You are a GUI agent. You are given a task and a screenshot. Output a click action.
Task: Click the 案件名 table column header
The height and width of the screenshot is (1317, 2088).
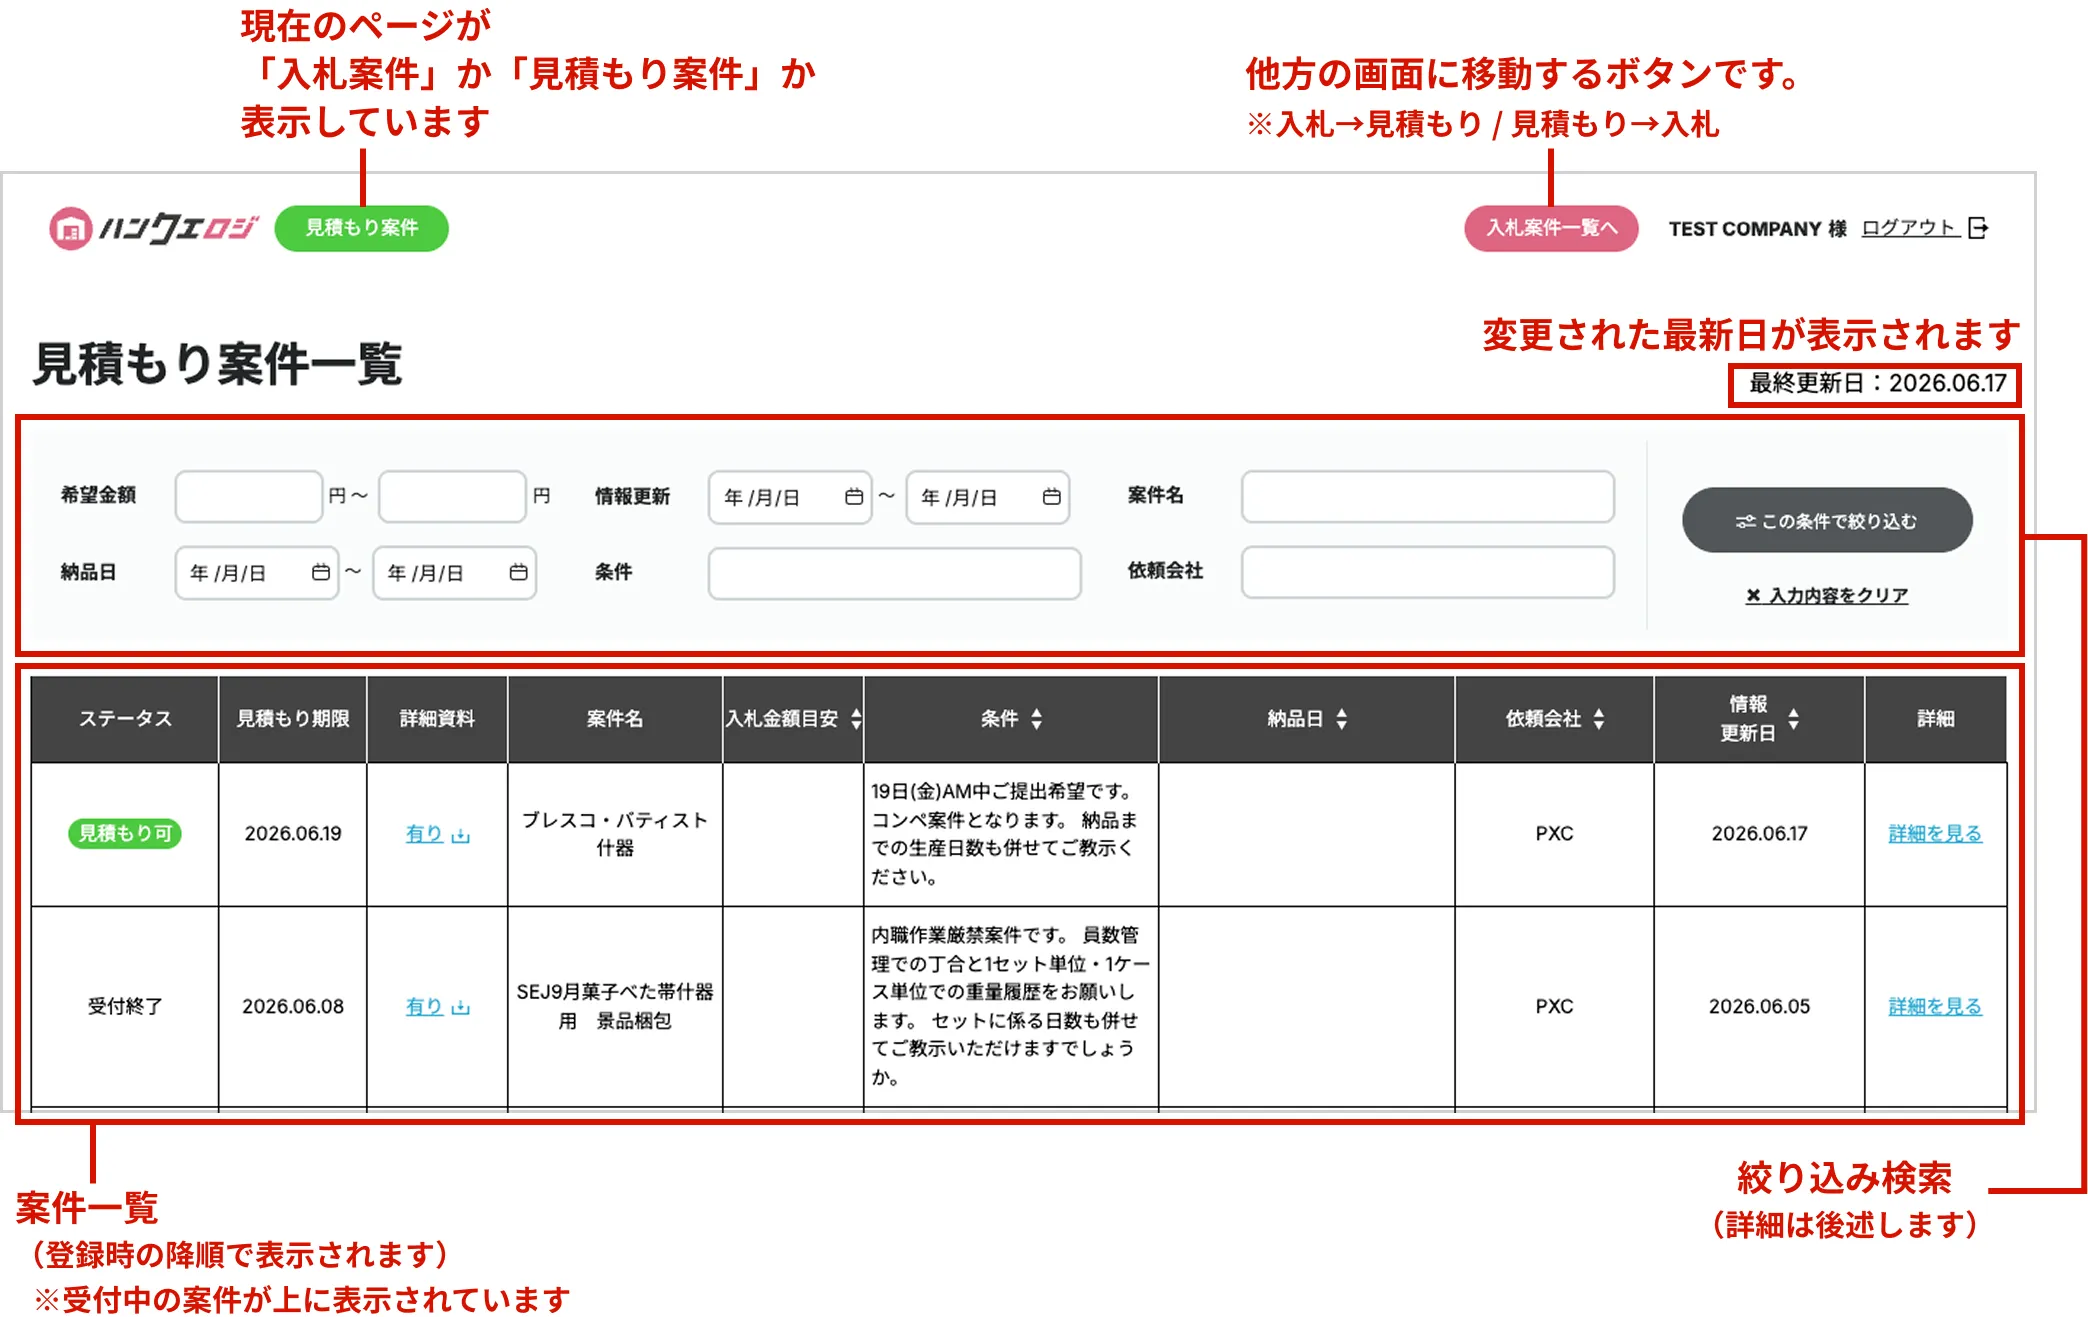click(615, 719)
